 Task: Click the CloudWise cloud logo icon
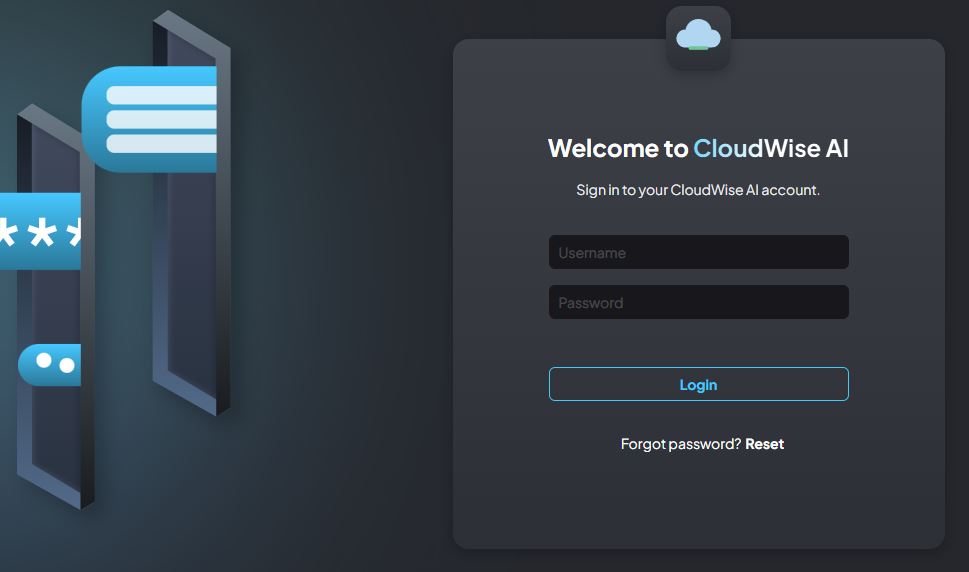[x=698, y=36]
